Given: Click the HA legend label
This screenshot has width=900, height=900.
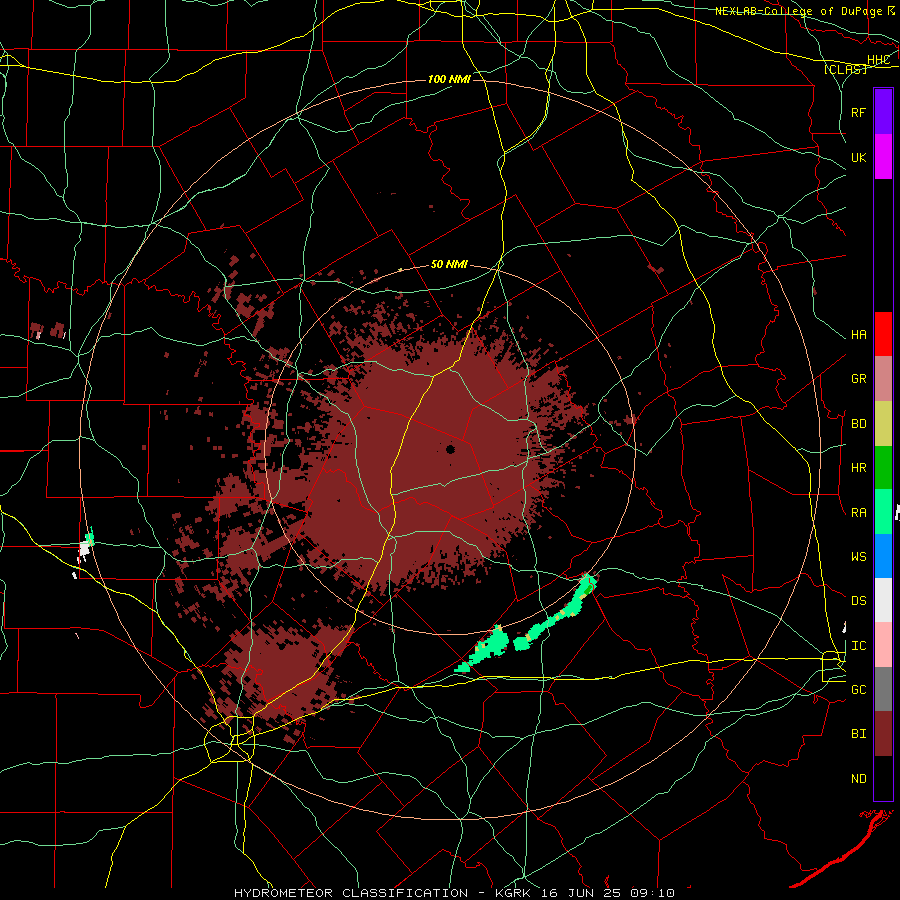Looking at the screenshot, I should [x=858, y=335].
